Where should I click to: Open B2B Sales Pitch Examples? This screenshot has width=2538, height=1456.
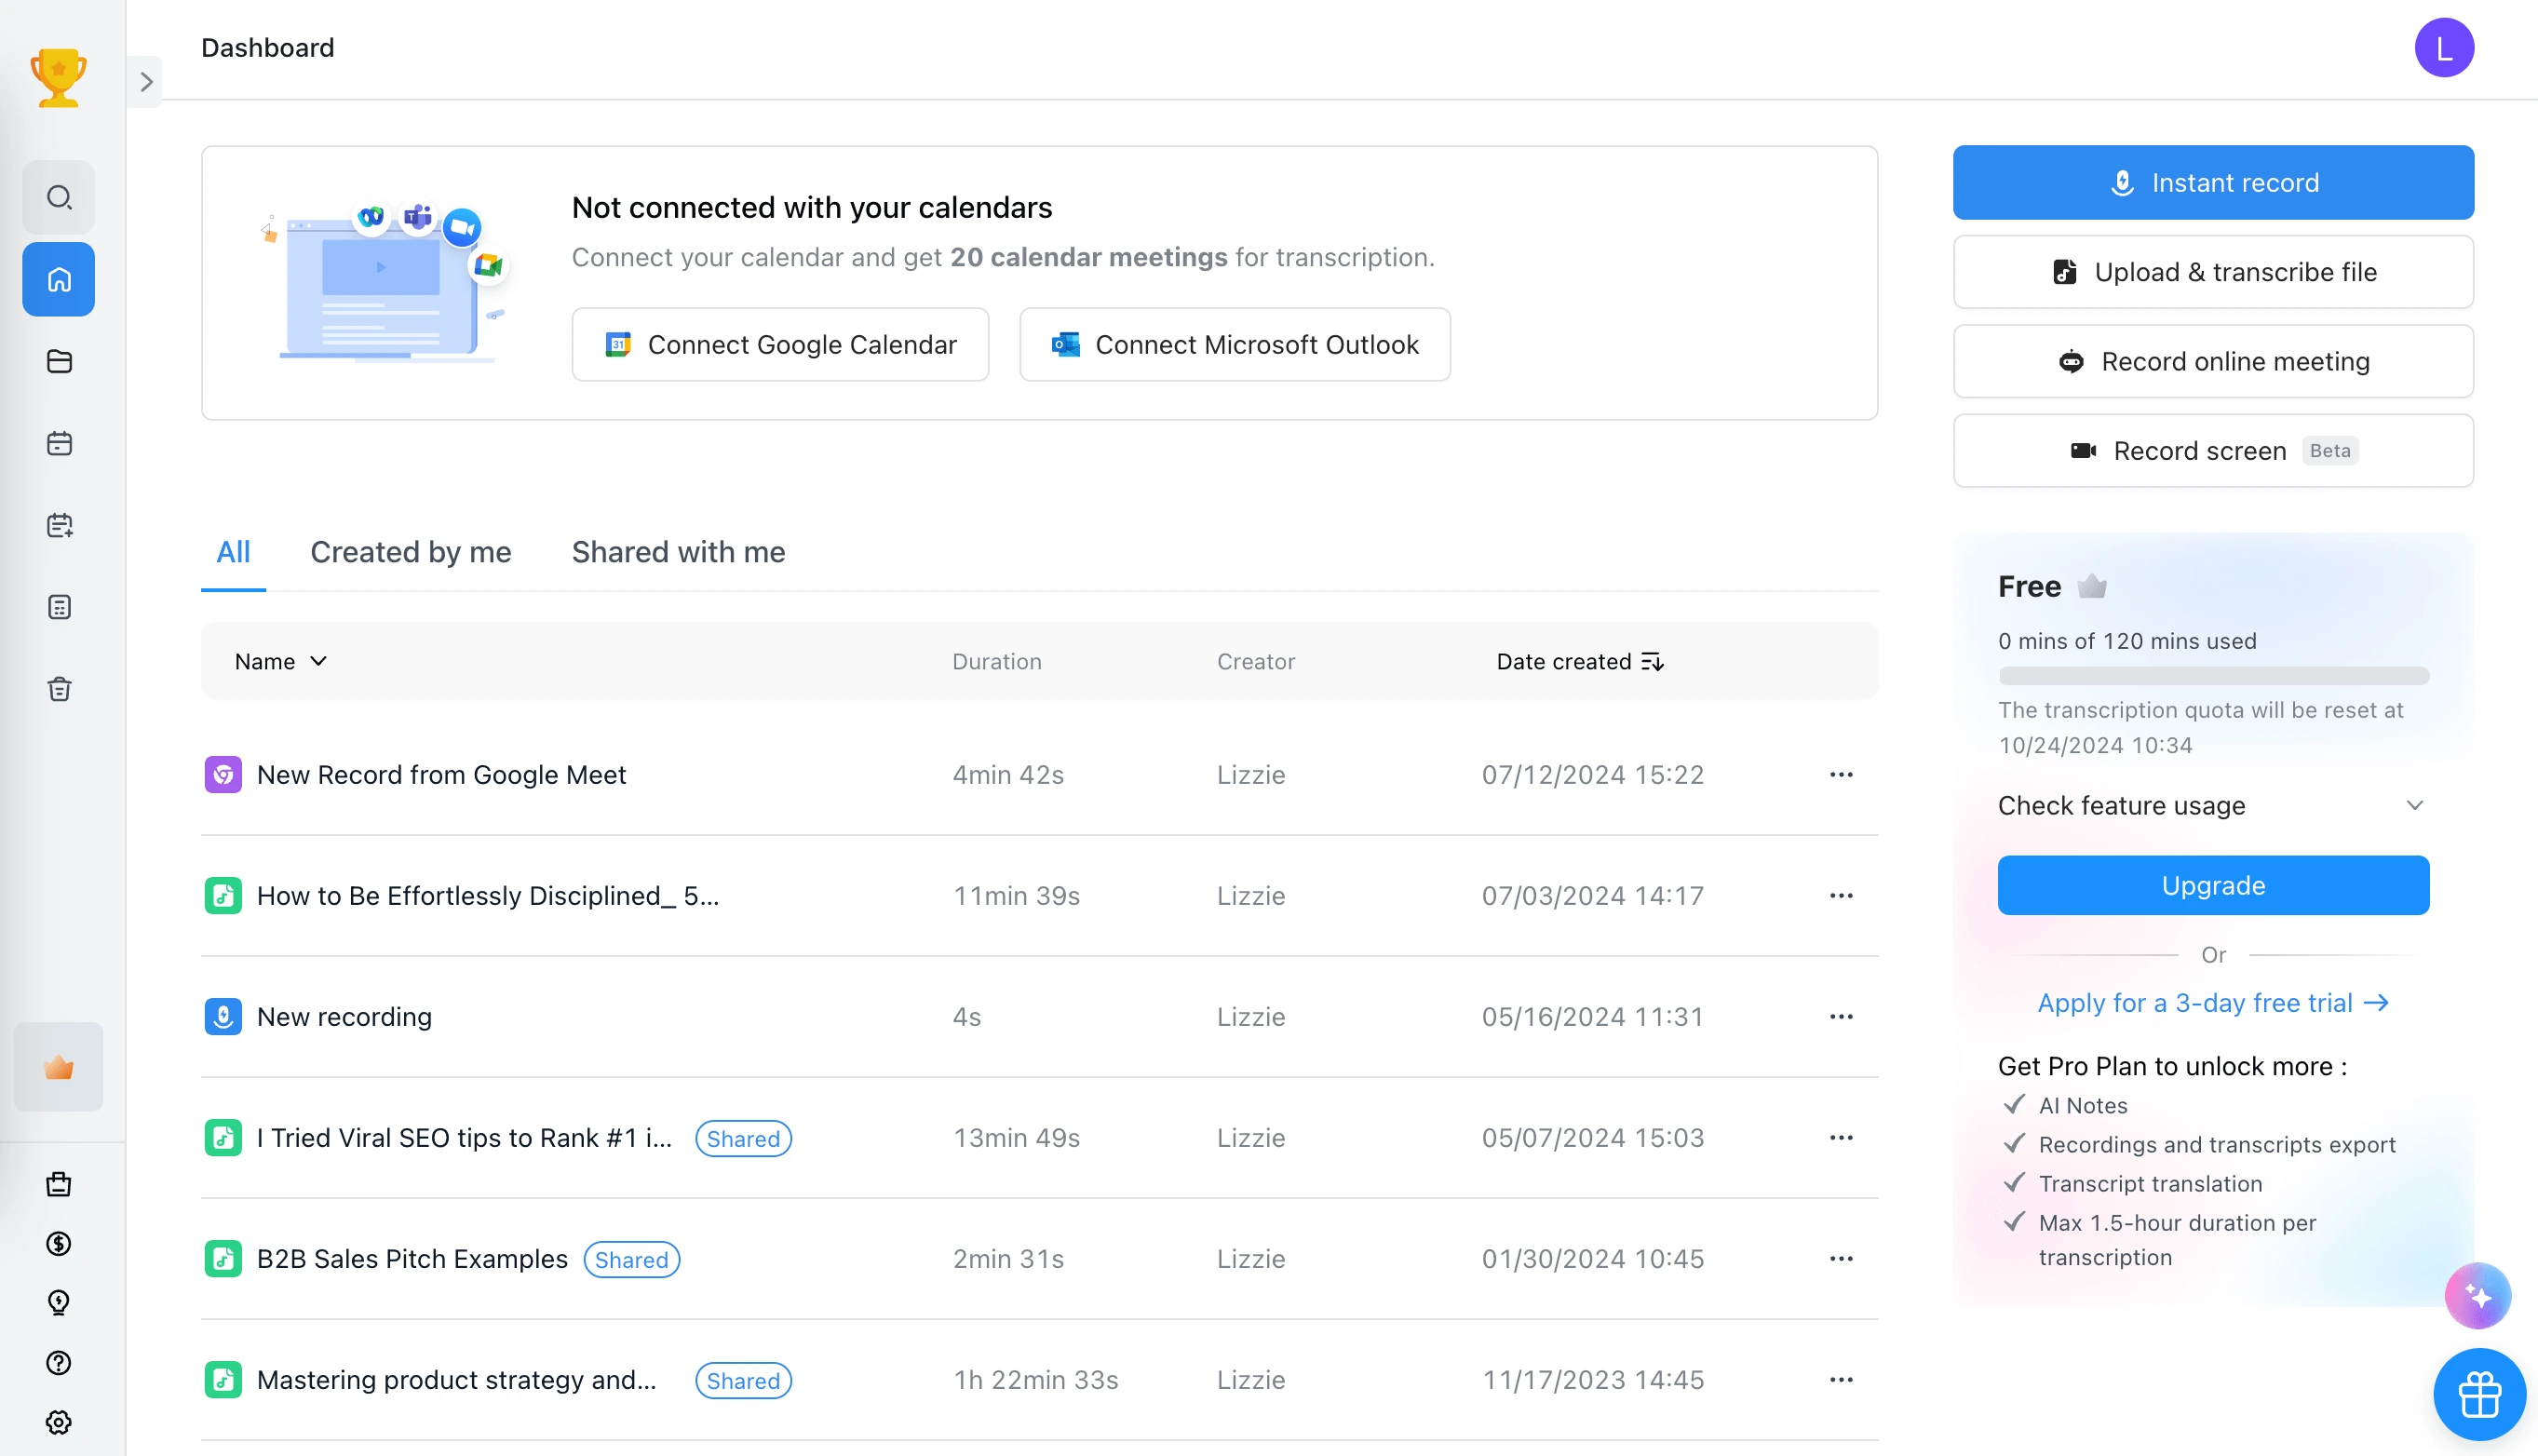point(412,1259)
